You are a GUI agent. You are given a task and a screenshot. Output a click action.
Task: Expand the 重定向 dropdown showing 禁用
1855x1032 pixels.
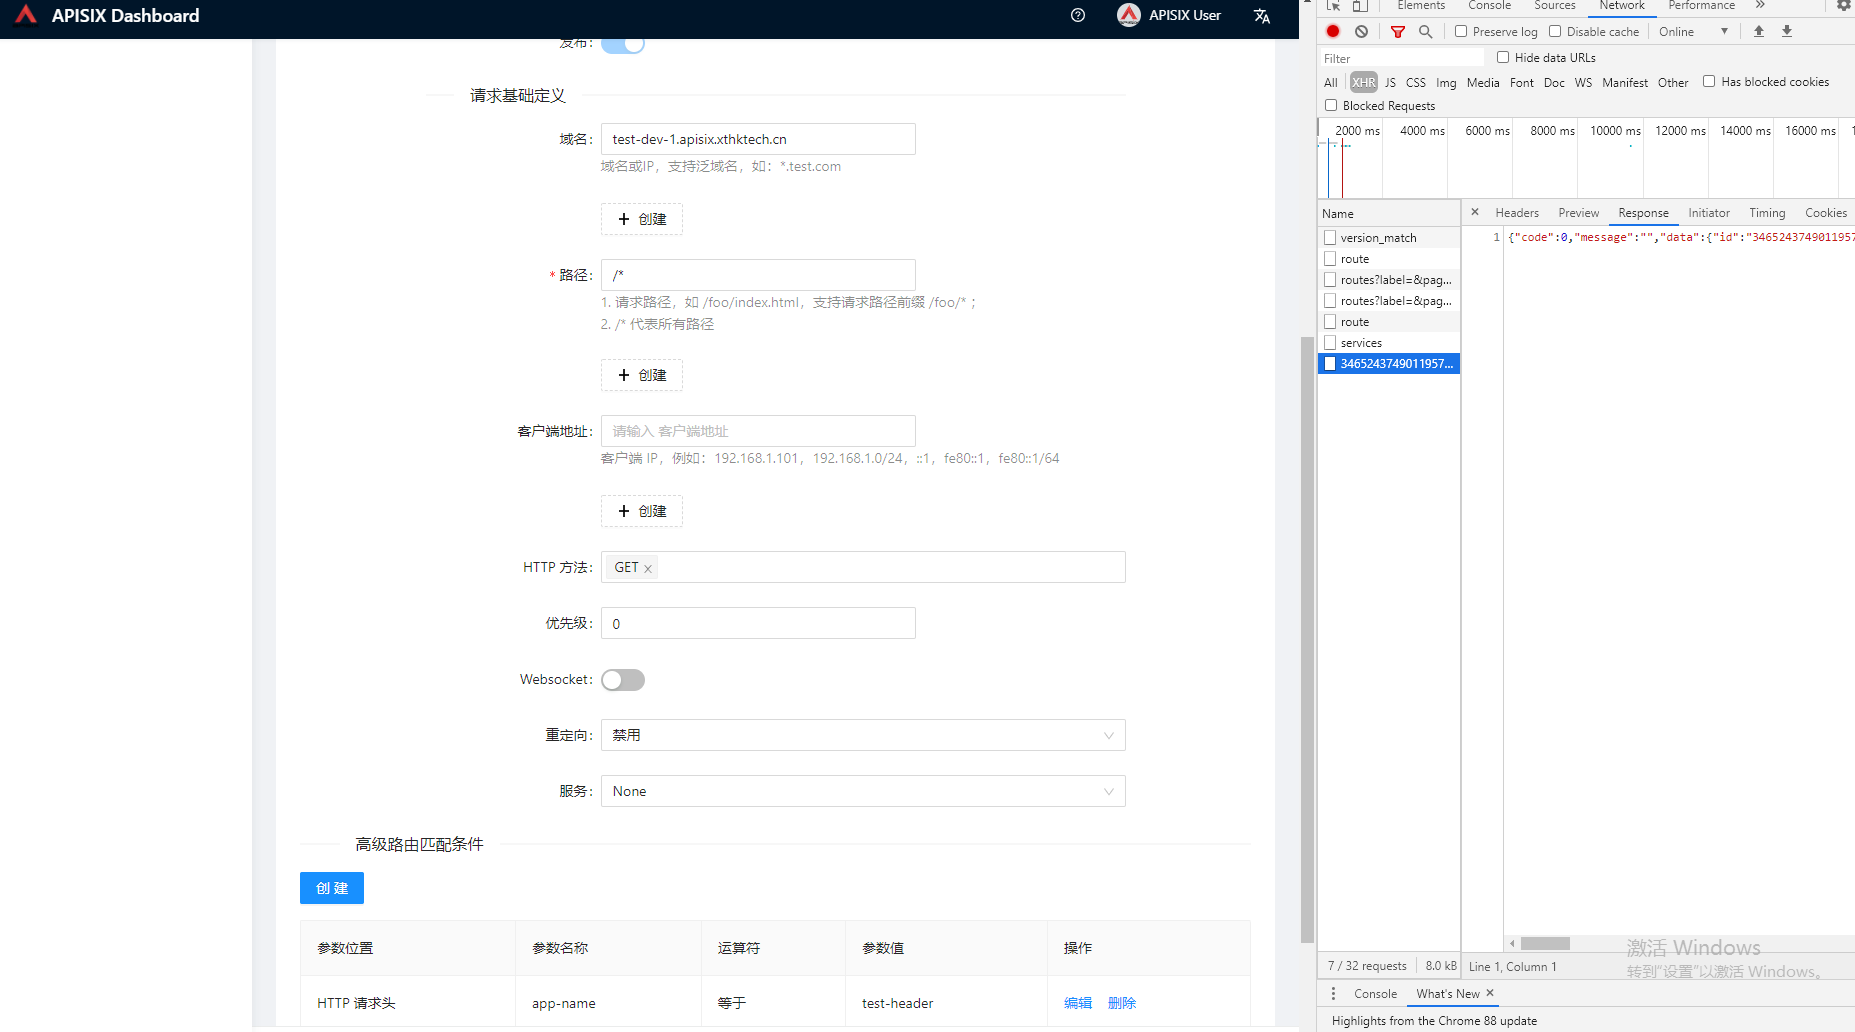pos(863,735)
